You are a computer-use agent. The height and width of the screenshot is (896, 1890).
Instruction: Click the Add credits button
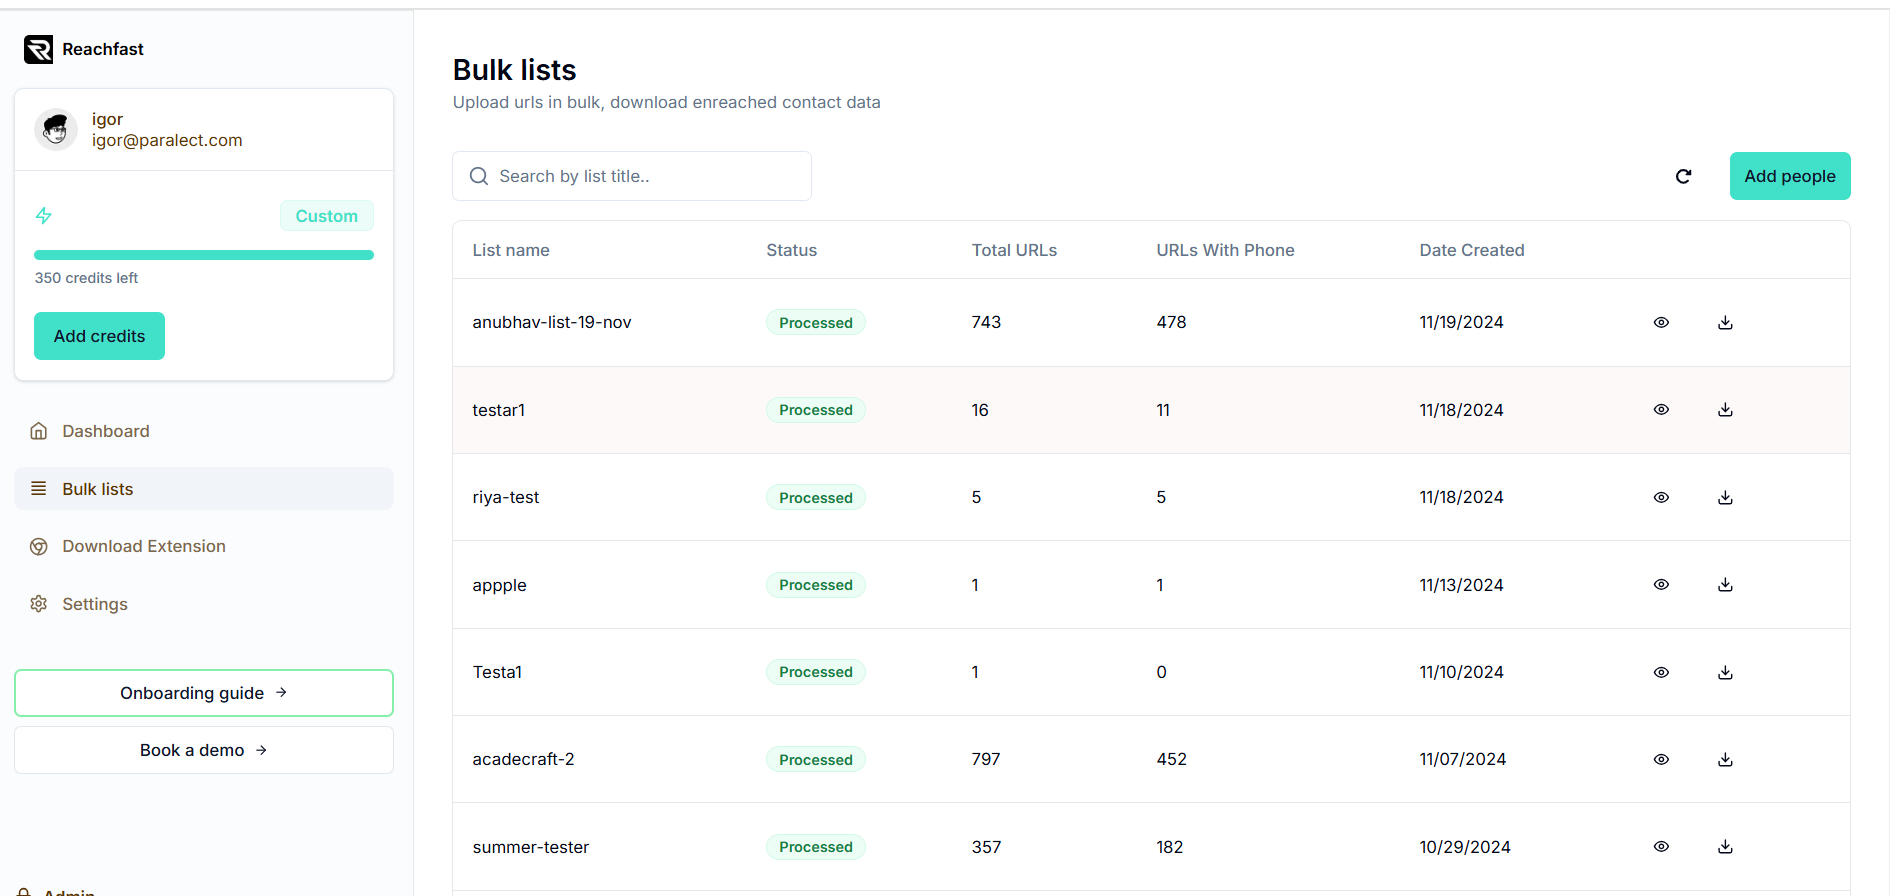click(x=99, y=336)
